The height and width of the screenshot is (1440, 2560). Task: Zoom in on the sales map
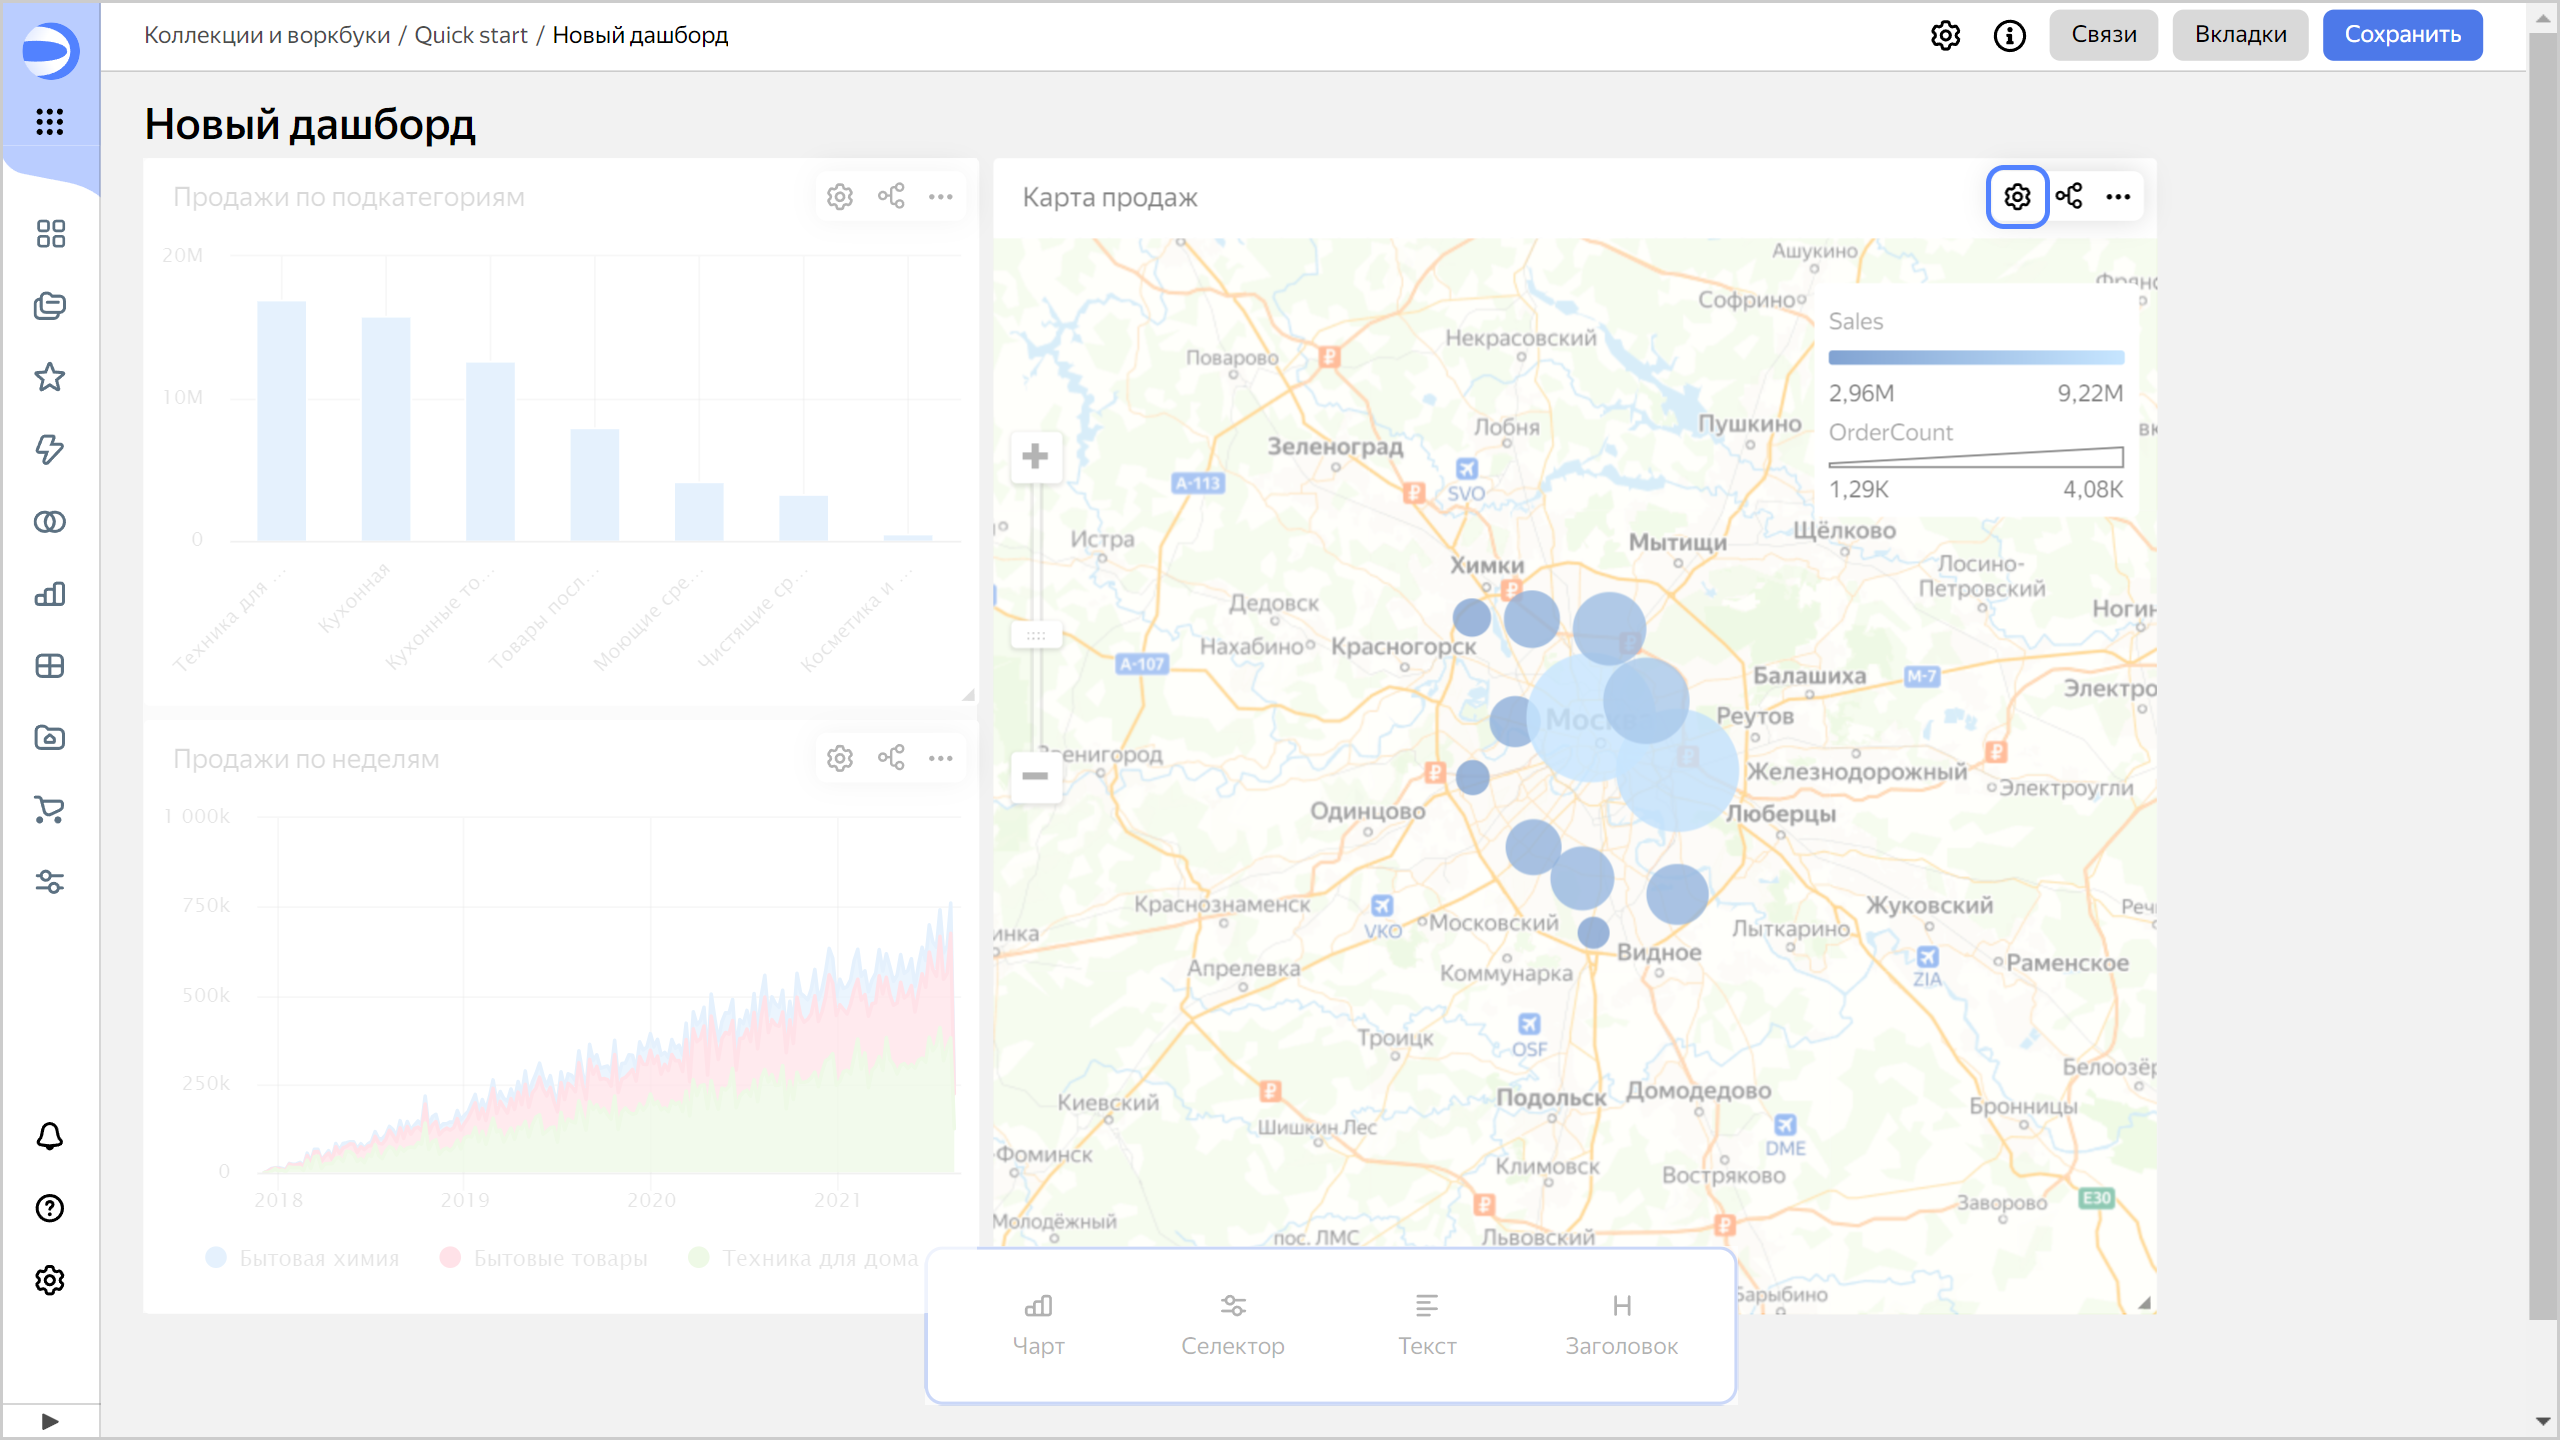pyautogui.click(x=1035, y=457)
